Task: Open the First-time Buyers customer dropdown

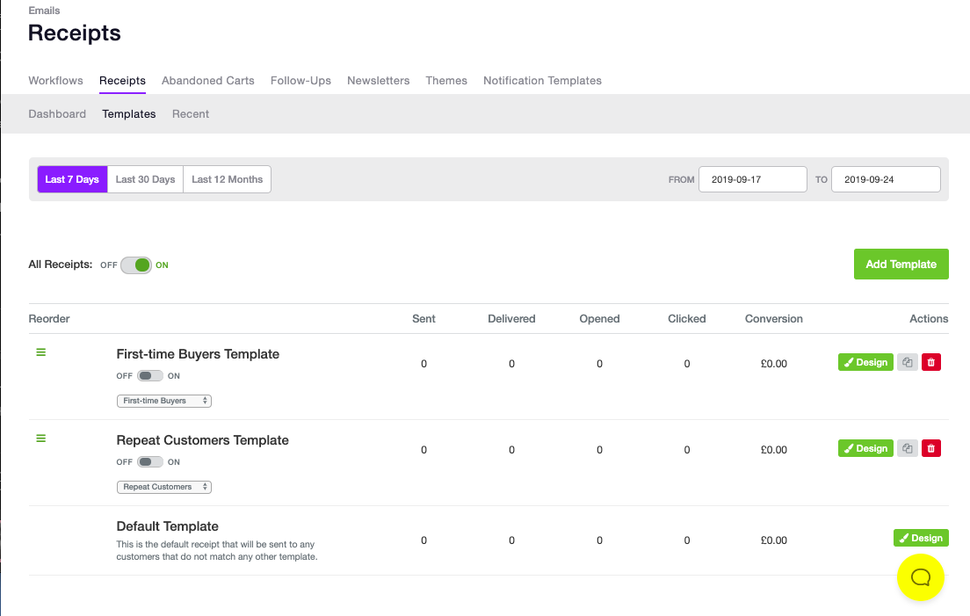Action: [x=164, y=400]
